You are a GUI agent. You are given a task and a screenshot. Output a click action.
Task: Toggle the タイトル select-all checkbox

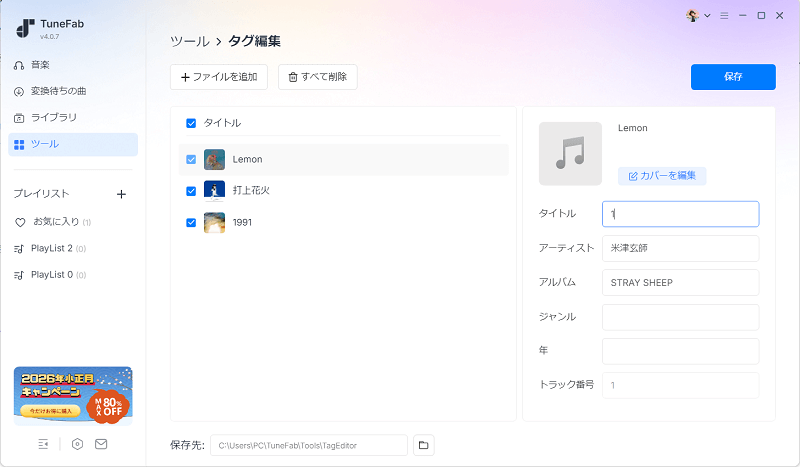point(191,123)
